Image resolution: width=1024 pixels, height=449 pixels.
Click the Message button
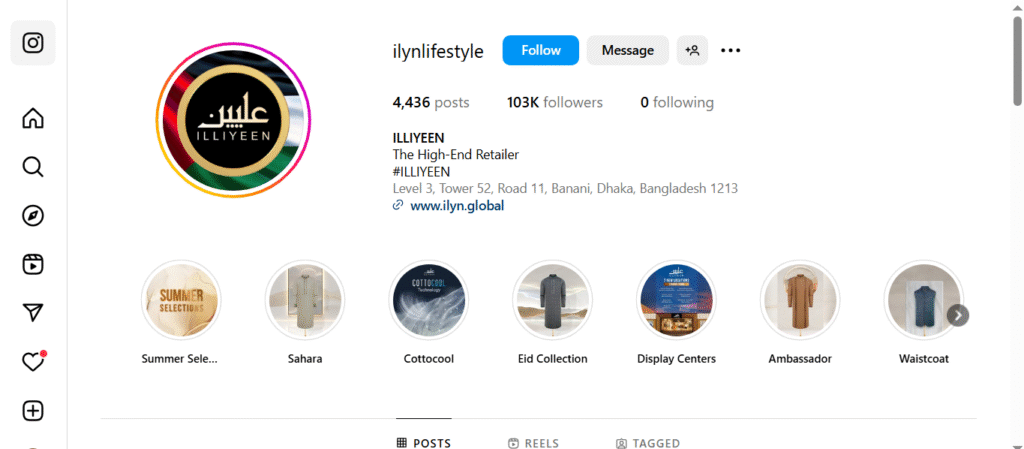628,50
